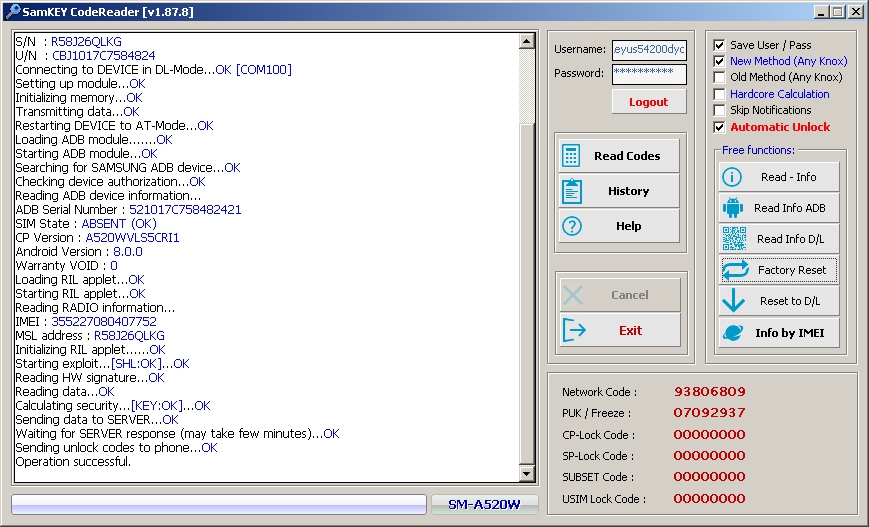The width and height of the screenshot is (869, 527).
Task: Check the Skip Notifications box
Action: (719, 110)
